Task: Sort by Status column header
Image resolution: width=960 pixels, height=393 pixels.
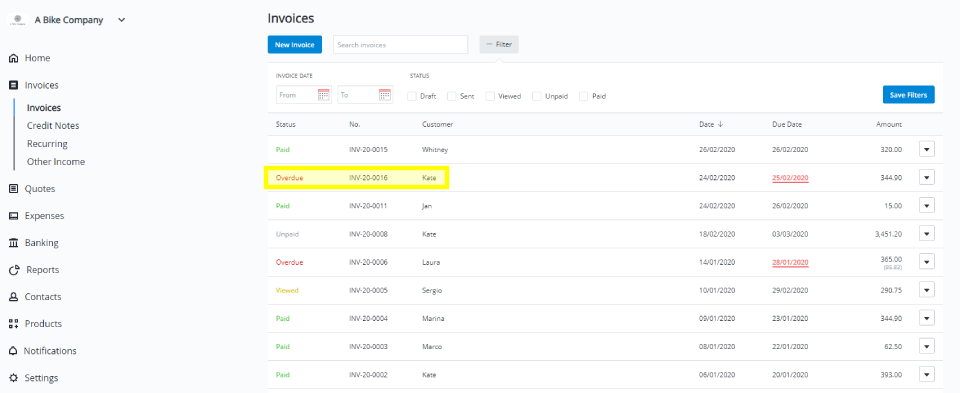Action: pos(286,124)
